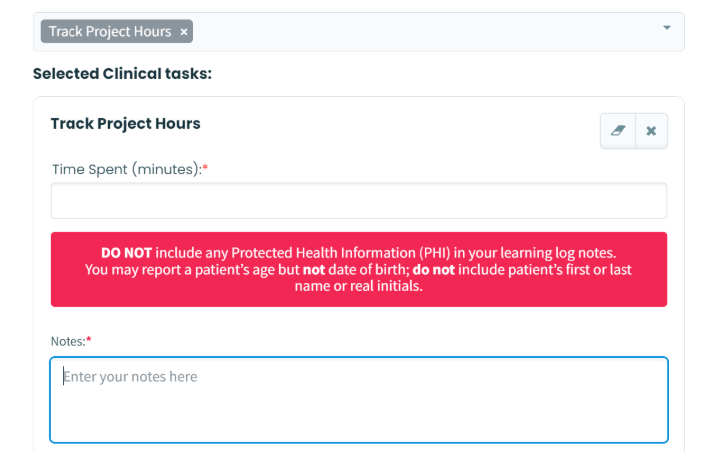The image size is (715, 476).
Task: Expand the clinical tasks selector dropdown arrow
Action: (x=667, y=28)
